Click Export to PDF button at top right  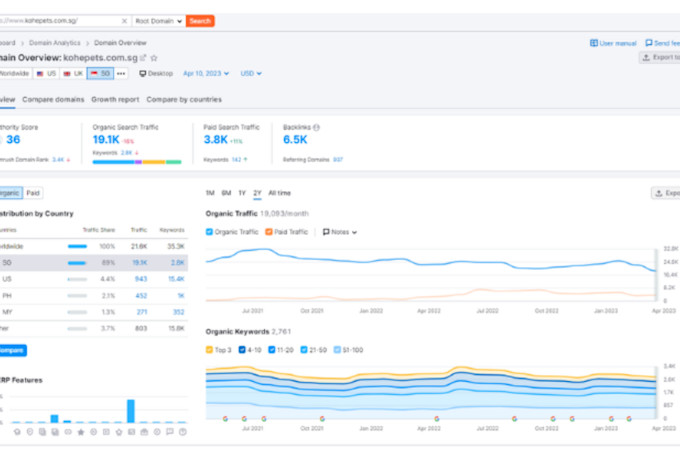660,57
